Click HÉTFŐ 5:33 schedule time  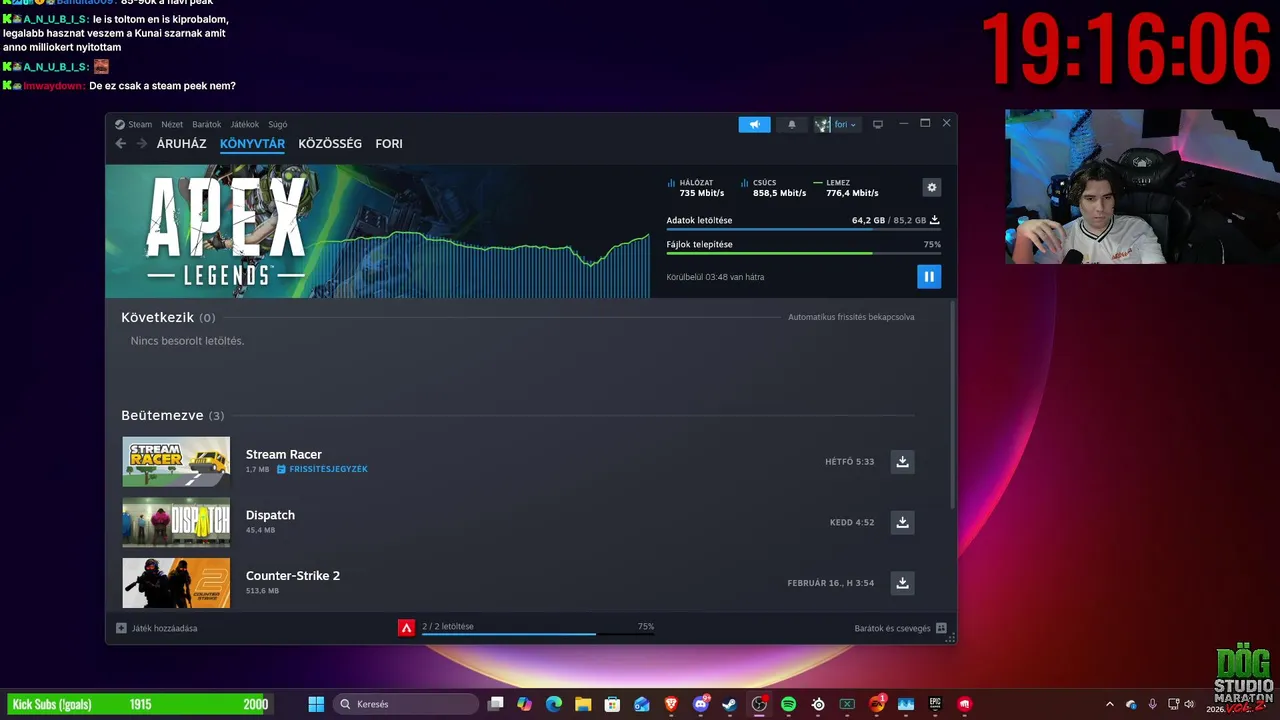(x=850, y=462)
